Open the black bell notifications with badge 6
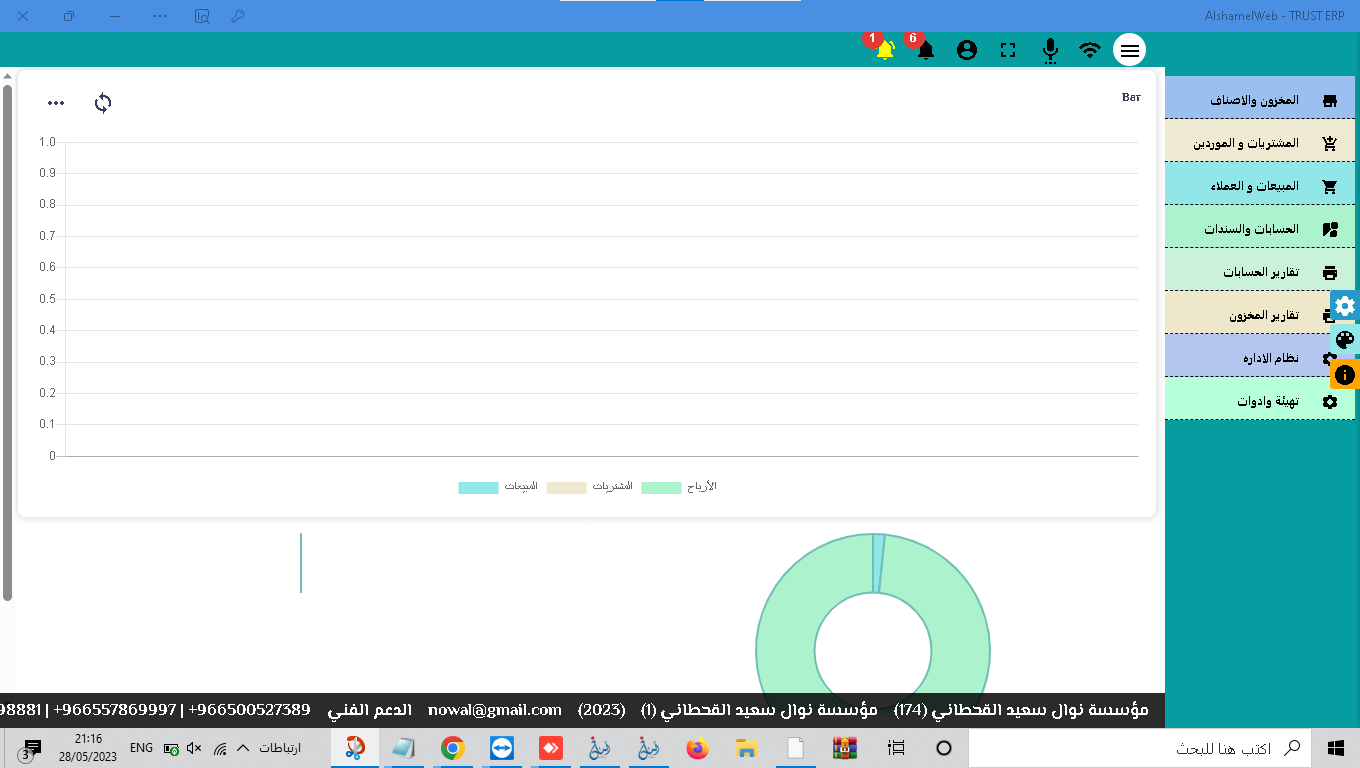Screen dimensions: 1360x768 (926, 50)
